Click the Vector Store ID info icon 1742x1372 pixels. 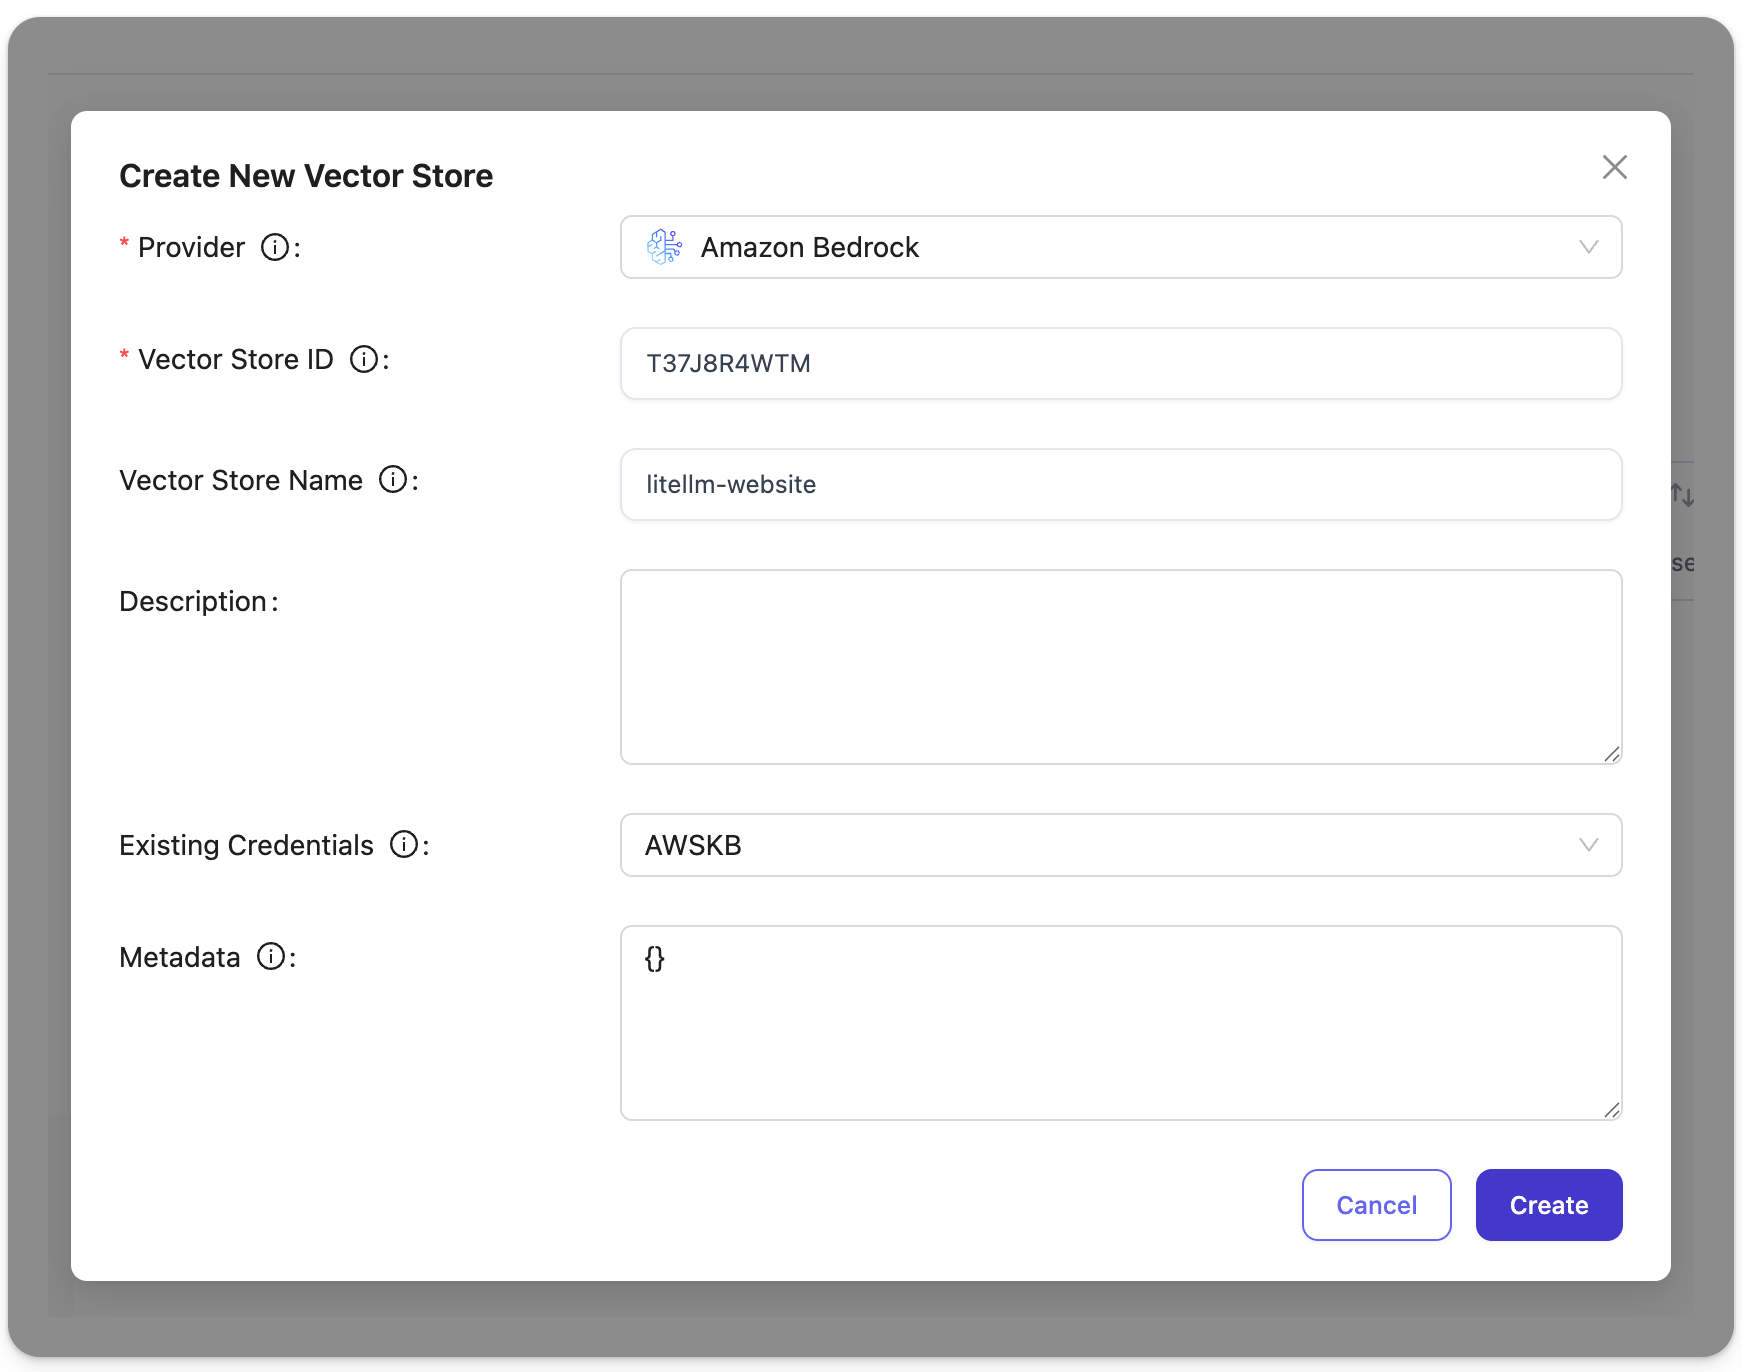point(364,359)
